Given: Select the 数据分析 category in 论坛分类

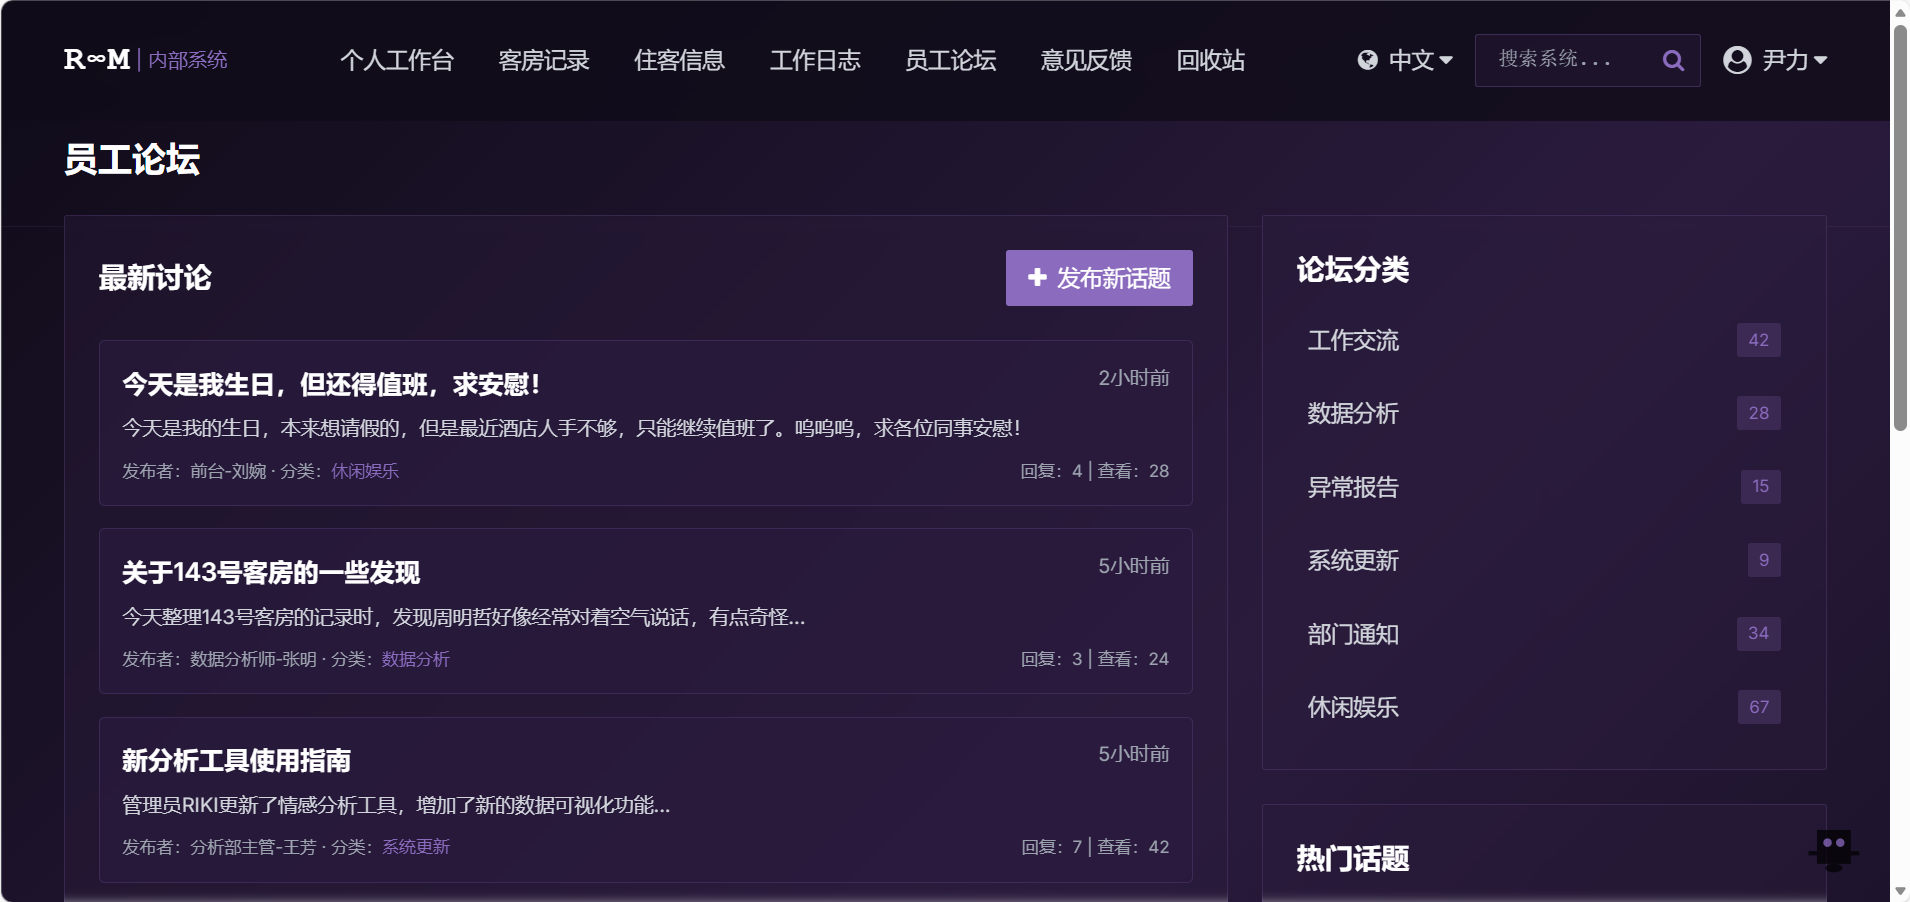Looking at the screenshot, I should tap(1353, 413).
